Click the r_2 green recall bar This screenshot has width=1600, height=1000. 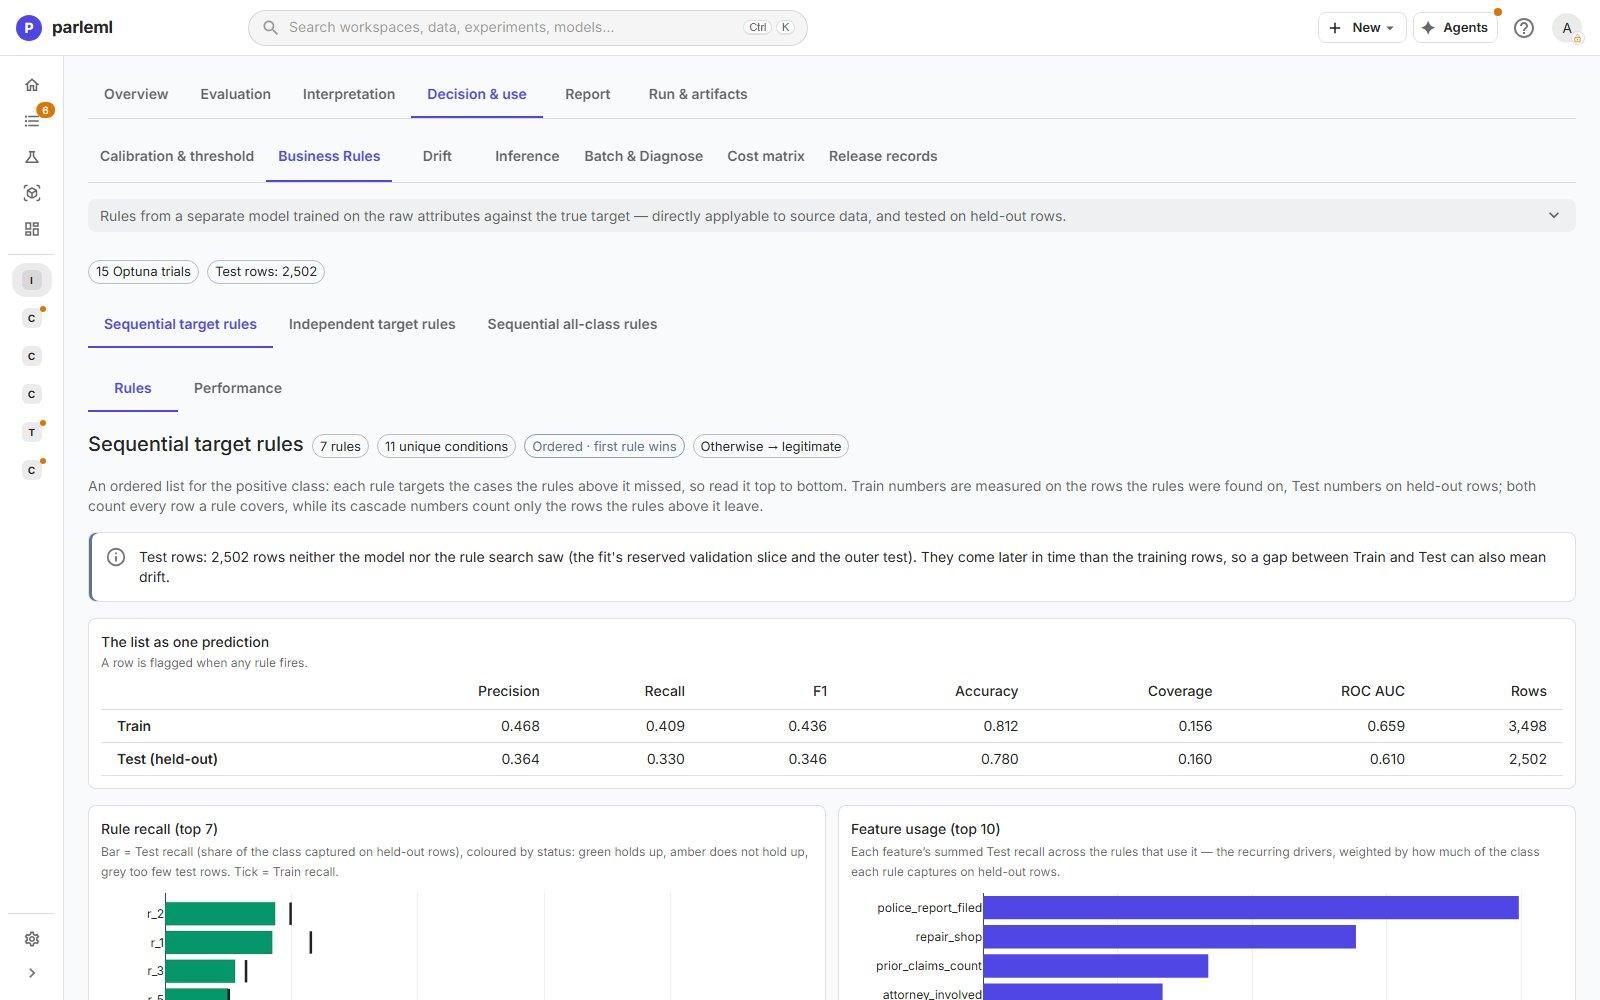coord(220,914)
